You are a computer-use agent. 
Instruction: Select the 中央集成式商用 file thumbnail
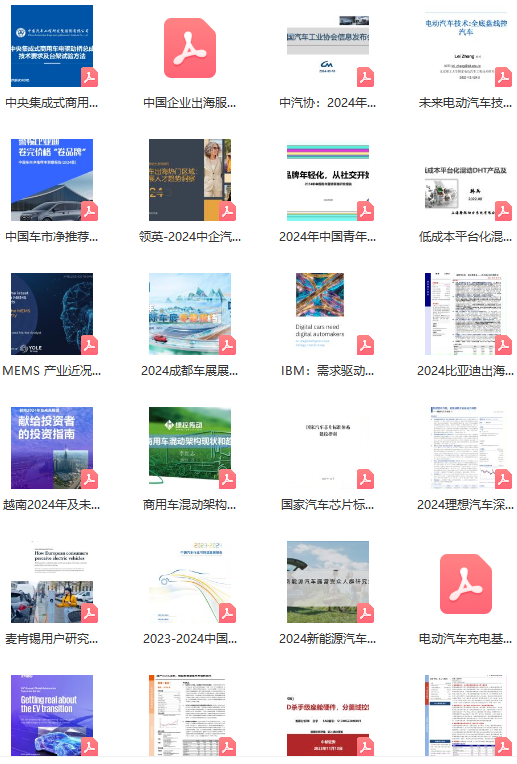click(52, 46)
